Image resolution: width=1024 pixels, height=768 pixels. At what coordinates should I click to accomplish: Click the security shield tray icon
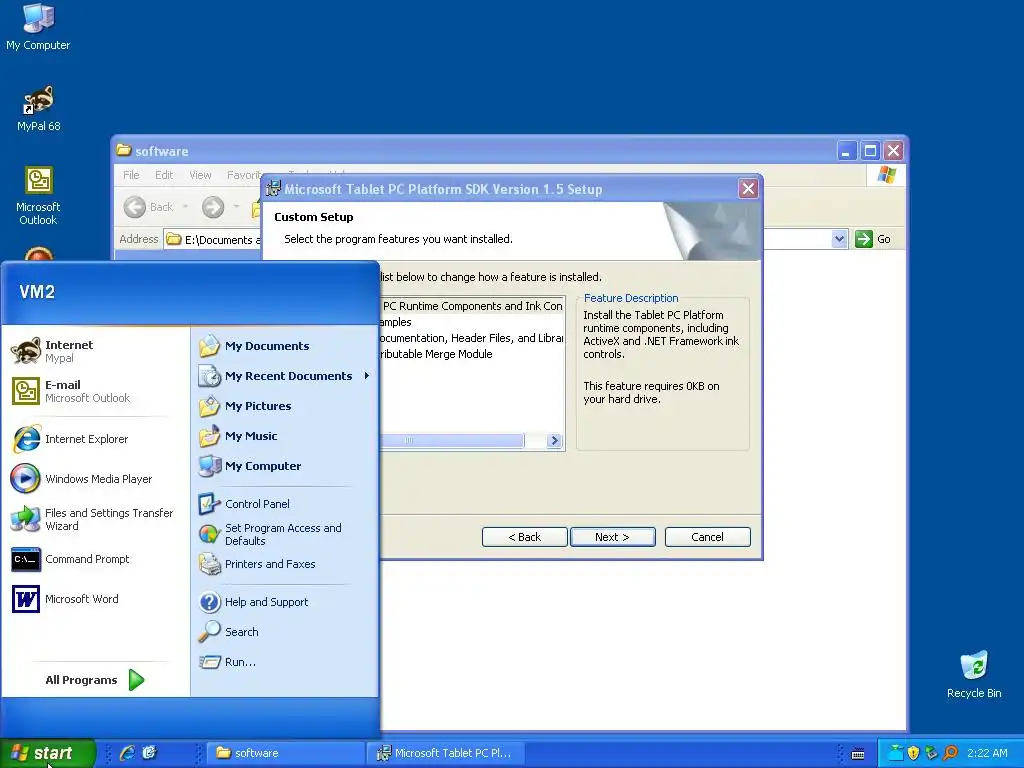tap(914, 753)
